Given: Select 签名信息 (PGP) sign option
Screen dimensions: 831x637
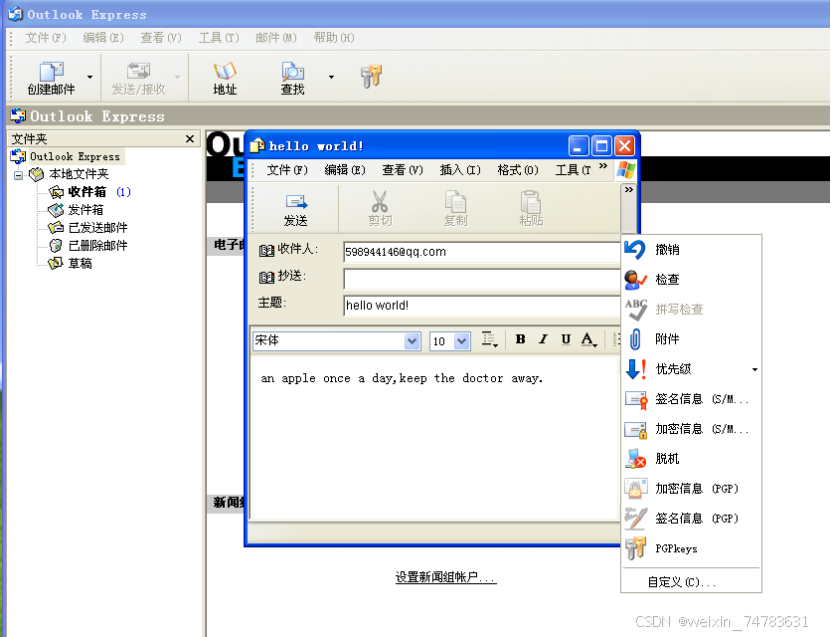Looking at the screenshot, I should tap(691, 518).
